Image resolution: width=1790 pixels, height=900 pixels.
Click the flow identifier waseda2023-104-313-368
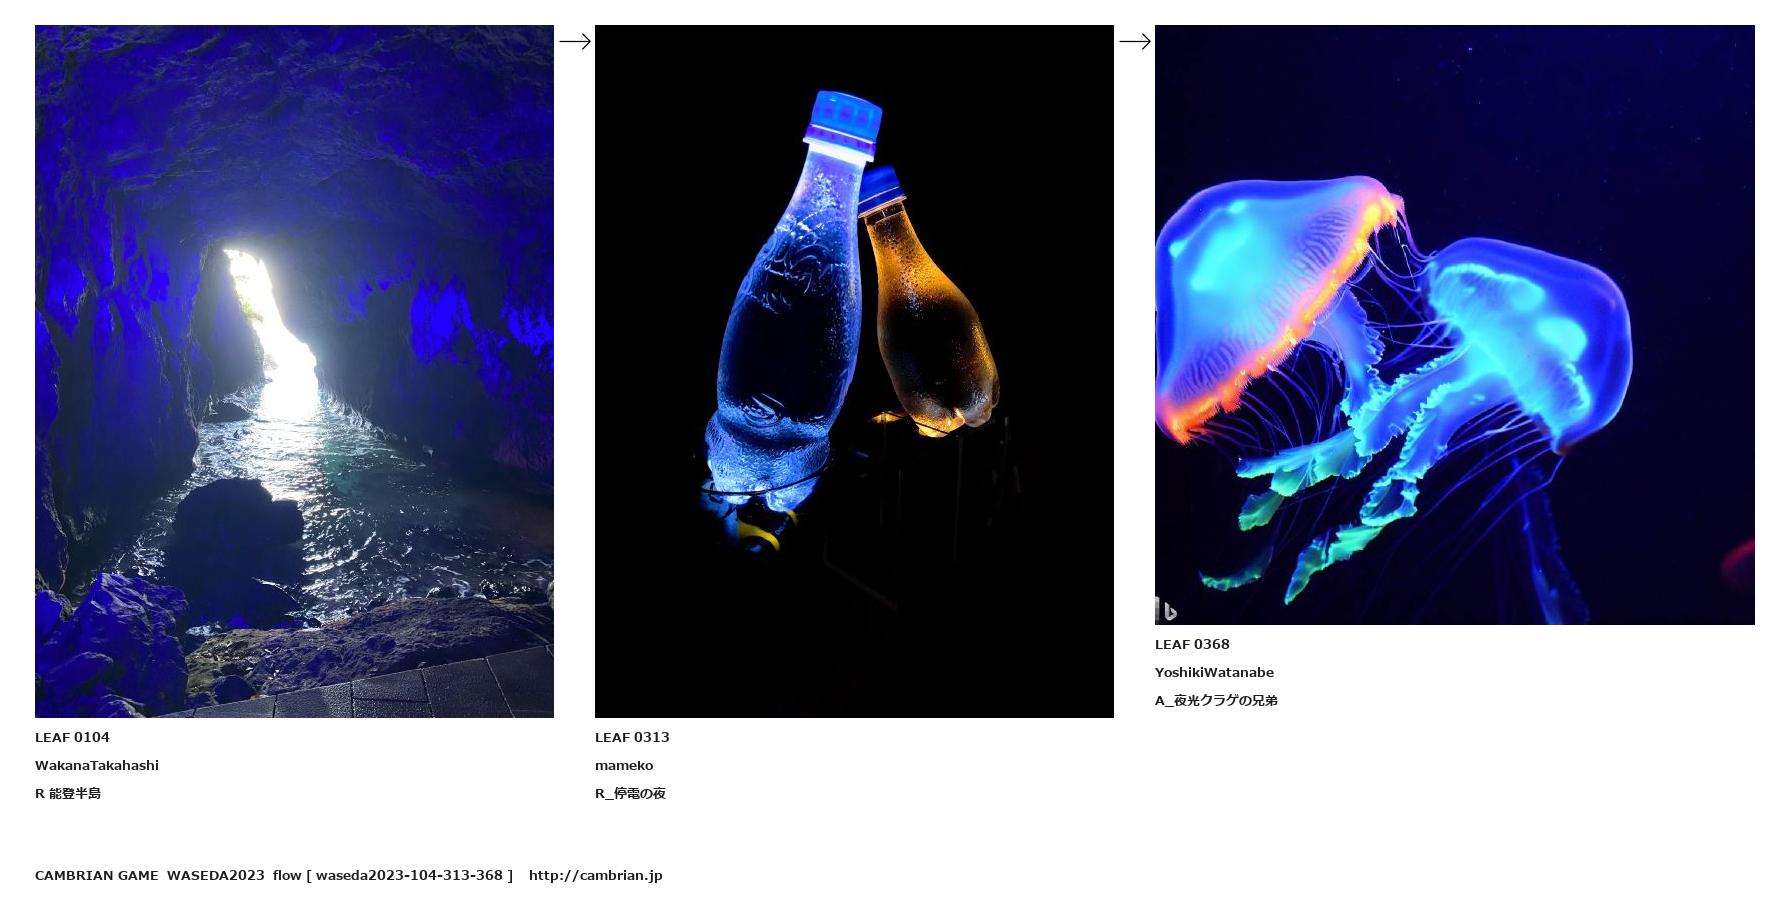[x=409, y=875]
